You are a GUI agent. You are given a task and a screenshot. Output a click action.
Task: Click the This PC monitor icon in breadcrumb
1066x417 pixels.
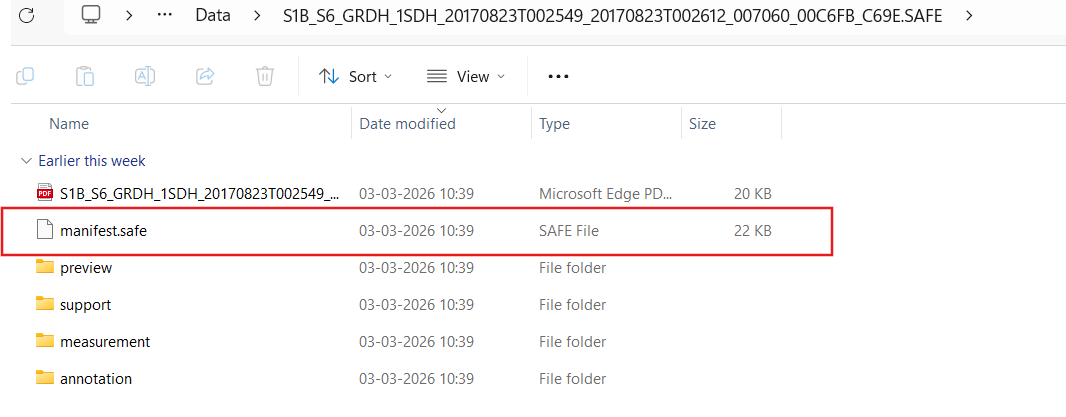point(92,16)
